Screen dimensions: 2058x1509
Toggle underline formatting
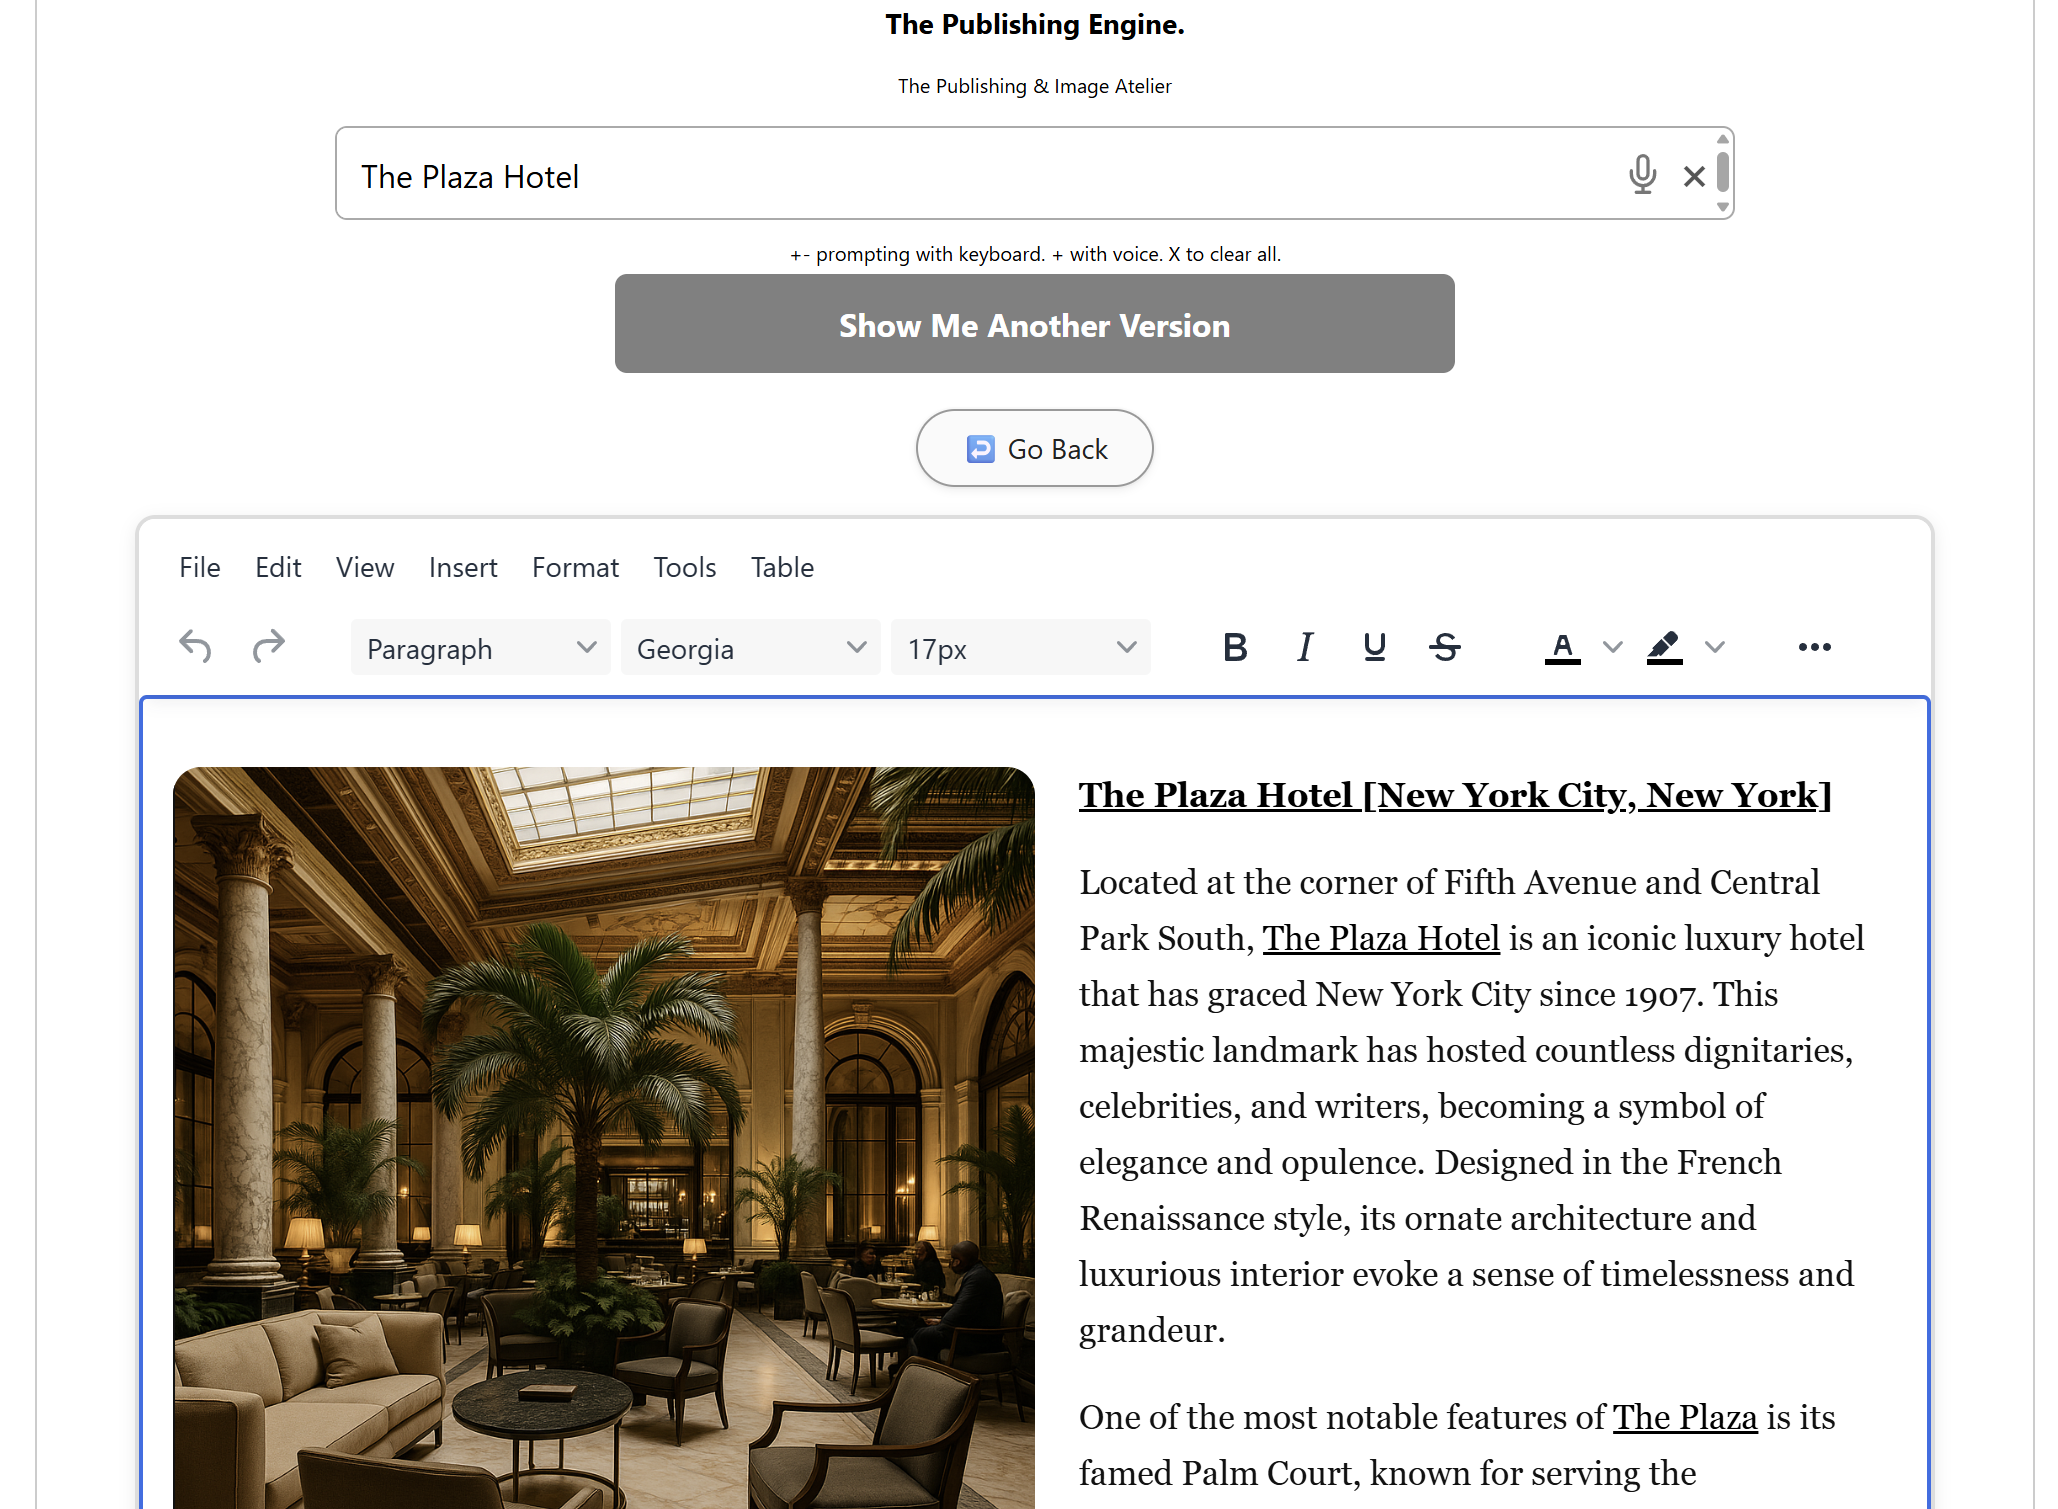(1375, 647)
